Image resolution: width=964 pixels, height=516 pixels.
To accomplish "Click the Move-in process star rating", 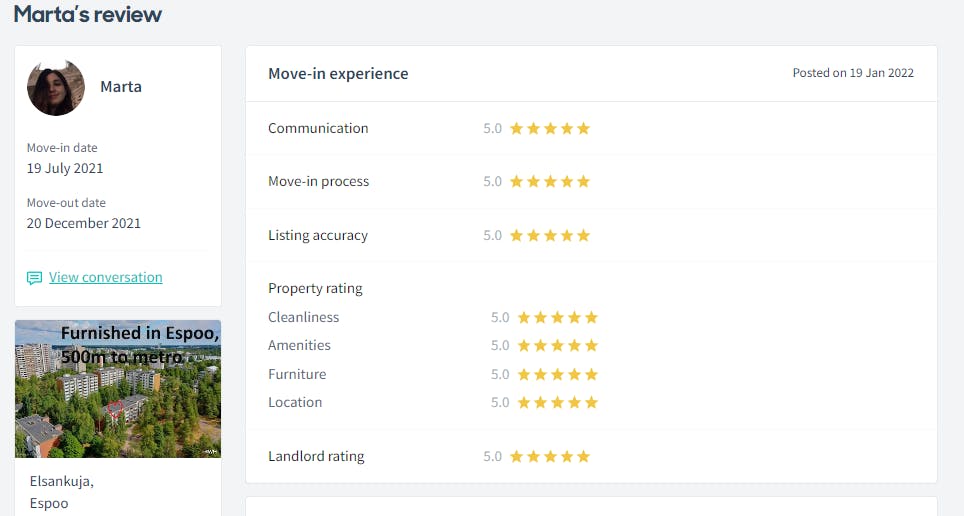I will 550,181.
